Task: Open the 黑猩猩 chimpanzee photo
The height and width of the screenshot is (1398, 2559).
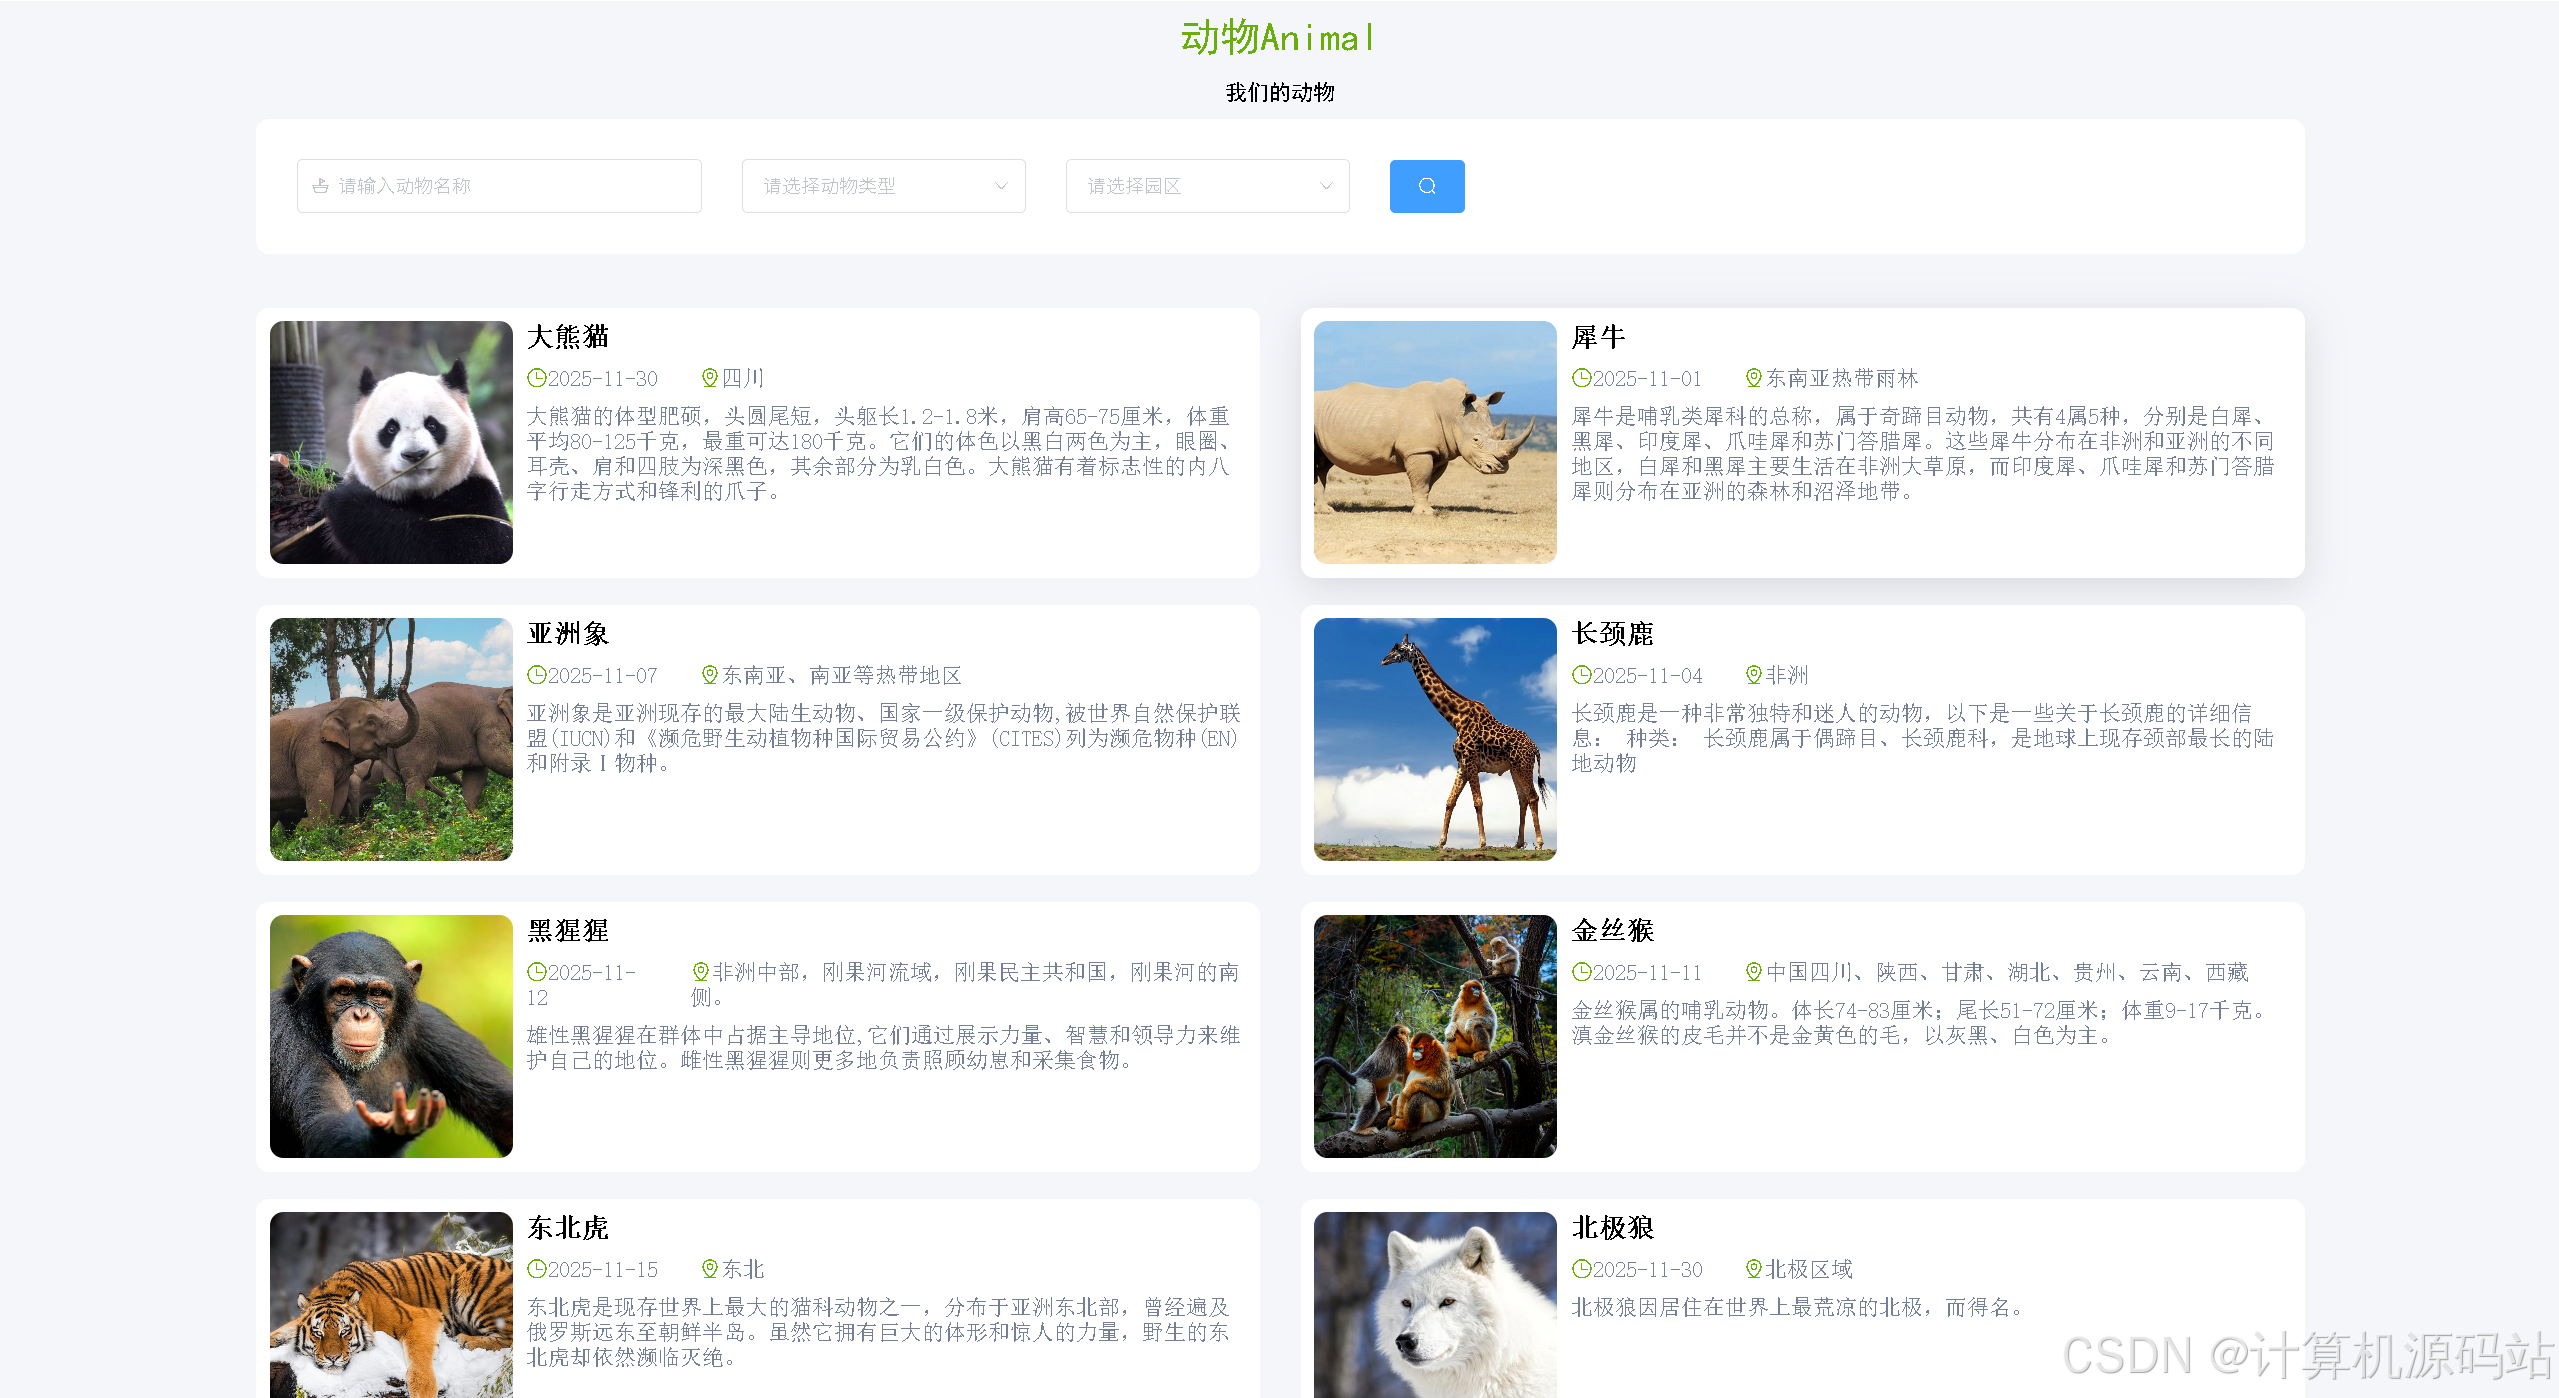Action: [x=391, y=1036]
